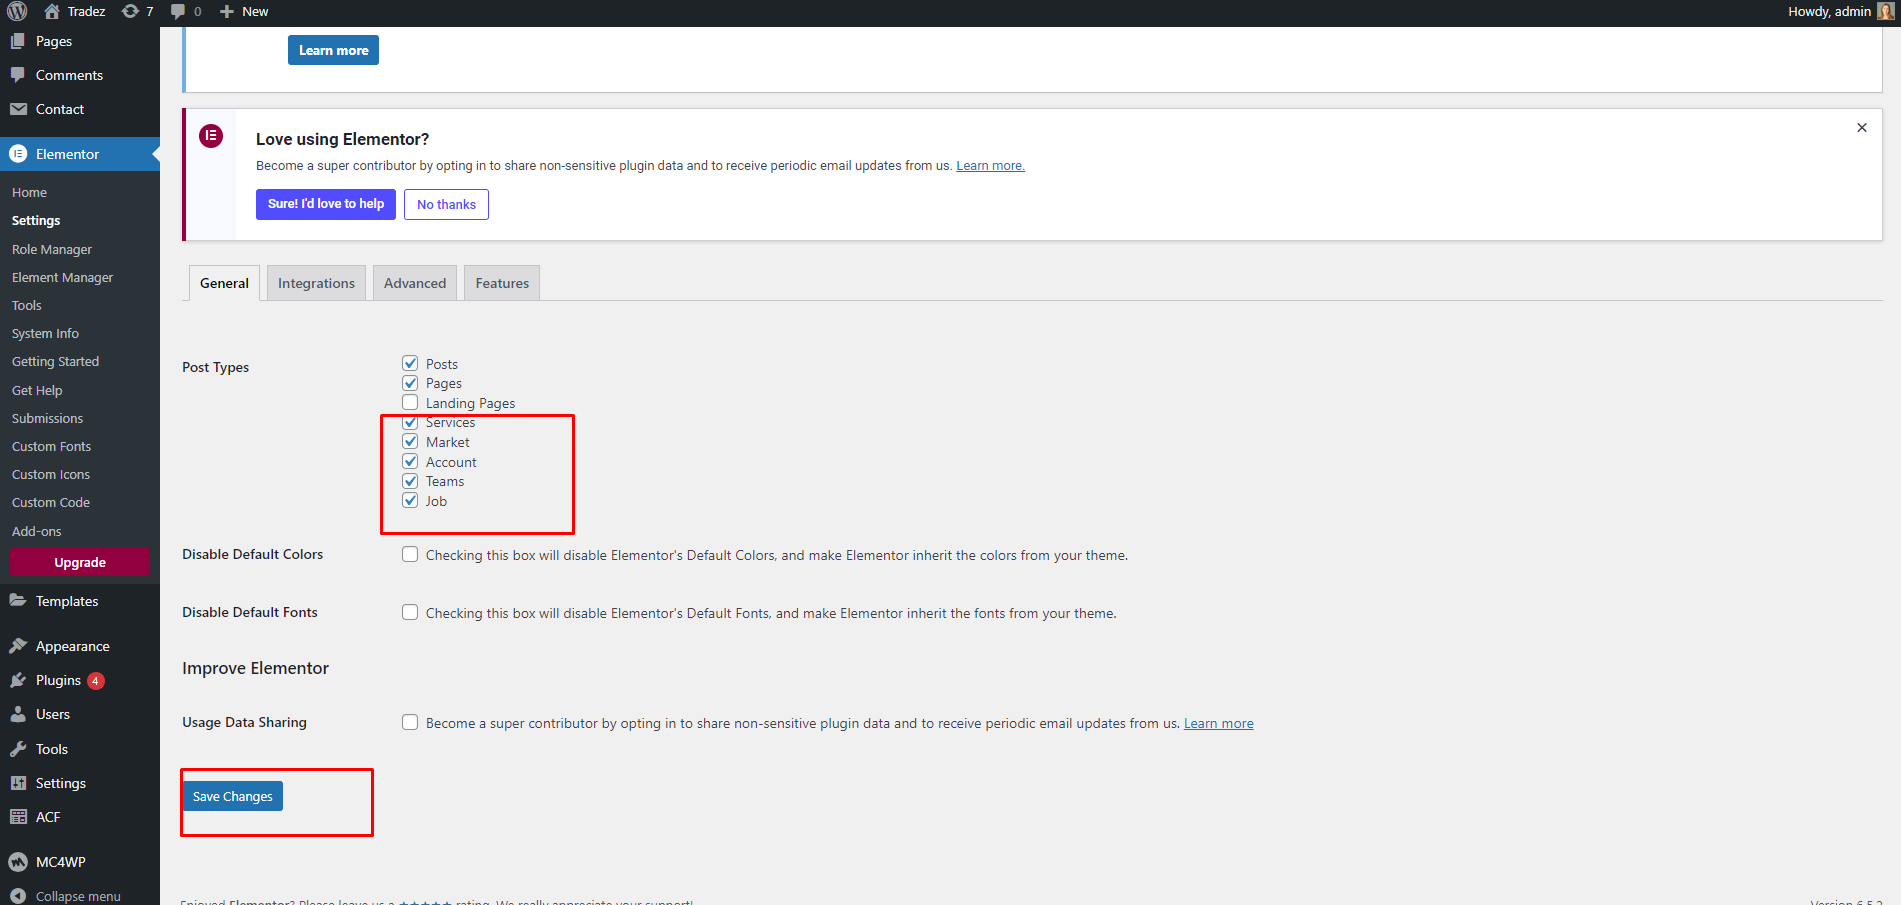Toggle the Account post type checkbox

[x=410, y=461]
